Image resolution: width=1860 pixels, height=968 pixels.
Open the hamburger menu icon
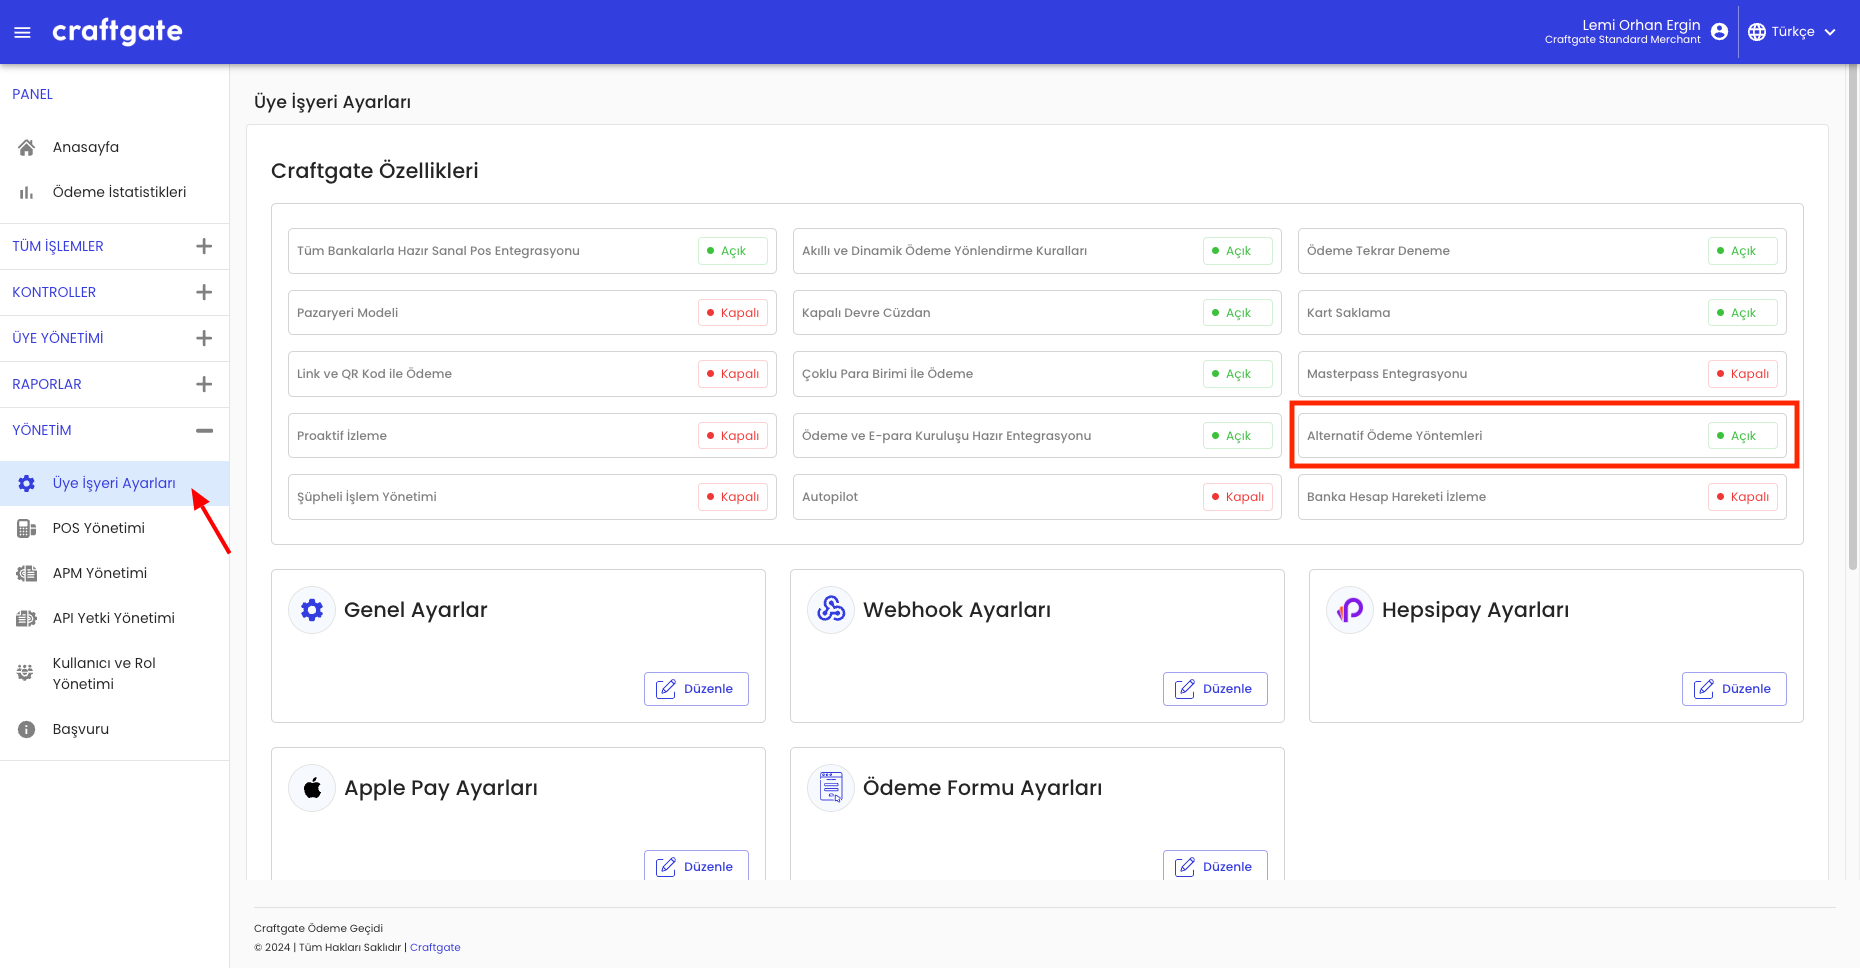tap(22, 33)
